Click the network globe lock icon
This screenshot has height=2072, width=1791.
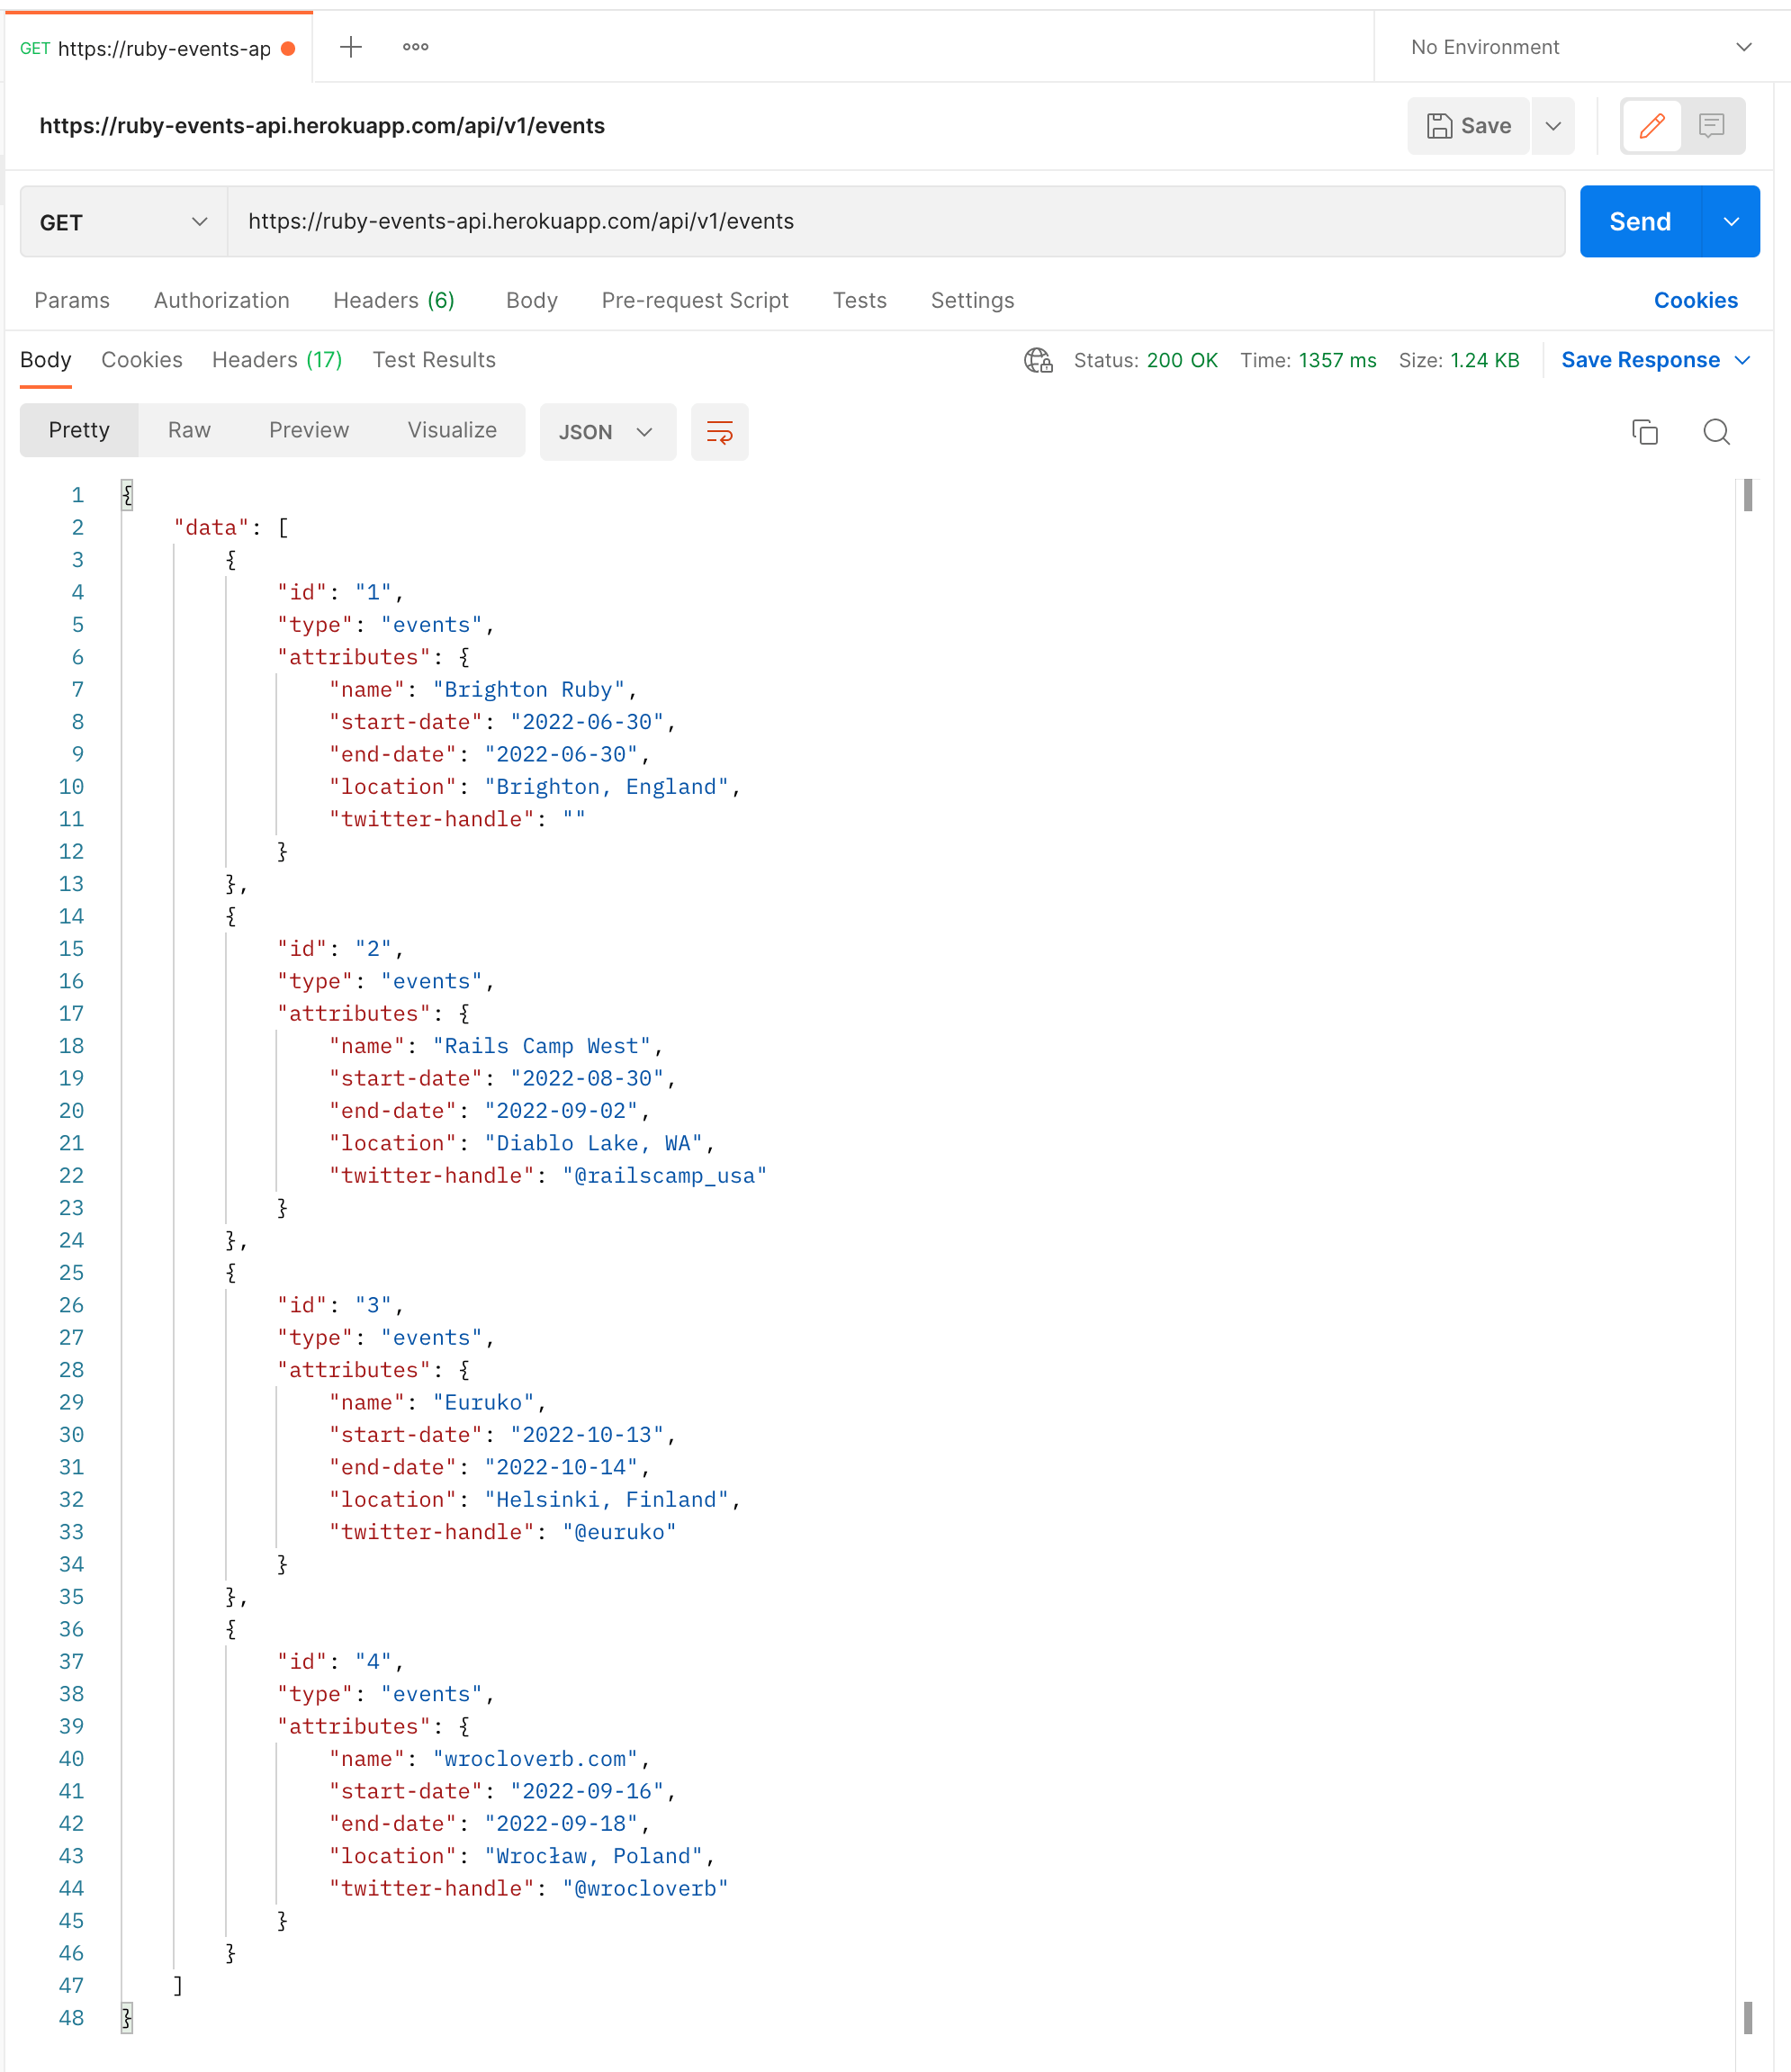pyautogui.click(x=1038, y=360)
